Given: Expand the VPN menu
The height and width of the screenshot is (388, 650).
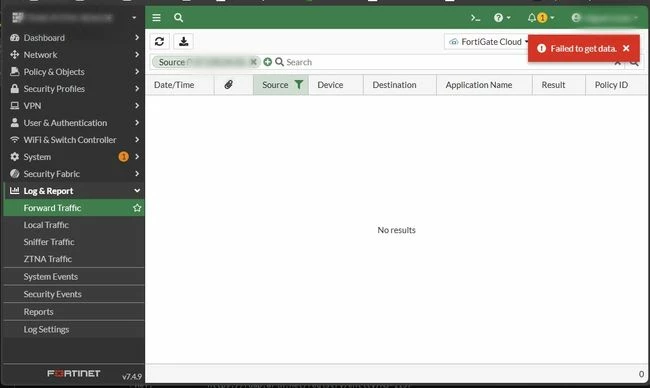Looking at the screenshot, I should coord(74,106).
